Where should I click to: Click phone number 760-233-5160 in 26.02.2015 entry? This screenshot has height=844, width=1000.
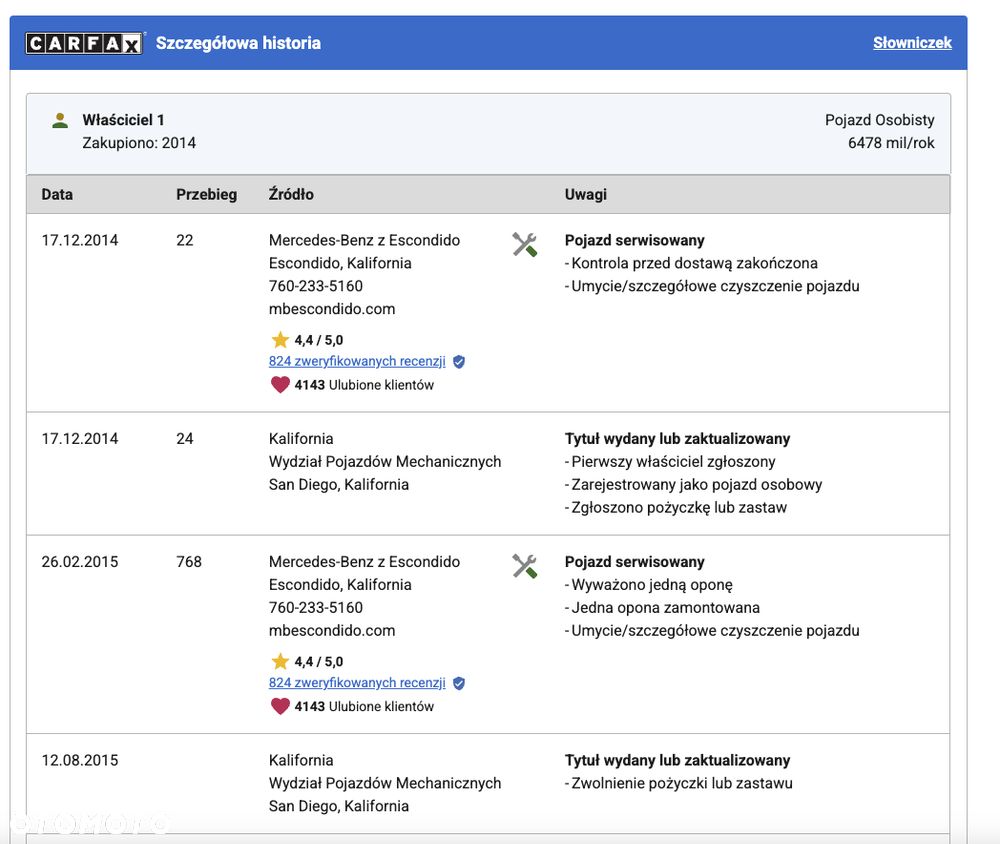coord(316,608)
